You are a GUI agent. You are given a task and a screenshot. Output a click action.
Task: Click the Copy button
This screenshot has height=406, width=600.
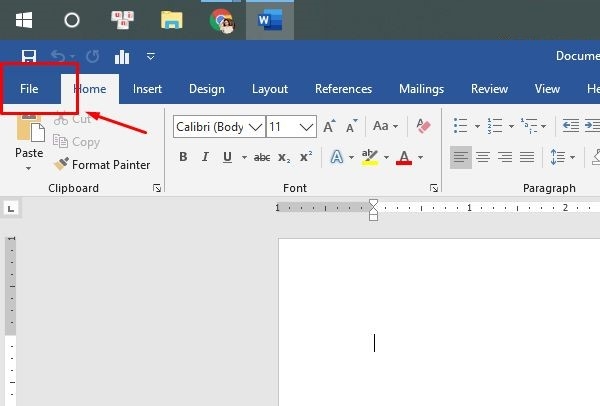[77, 142]
